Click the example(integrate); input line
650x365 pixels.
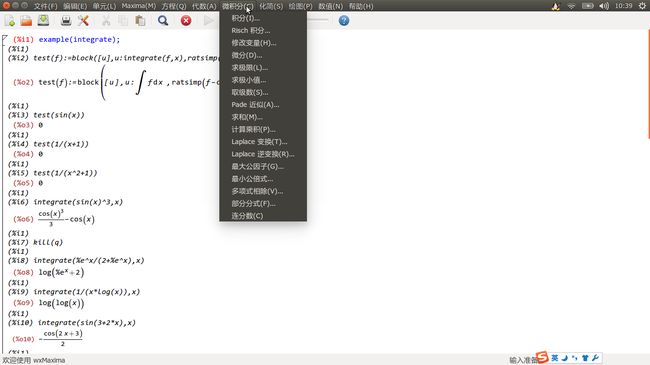79,39
